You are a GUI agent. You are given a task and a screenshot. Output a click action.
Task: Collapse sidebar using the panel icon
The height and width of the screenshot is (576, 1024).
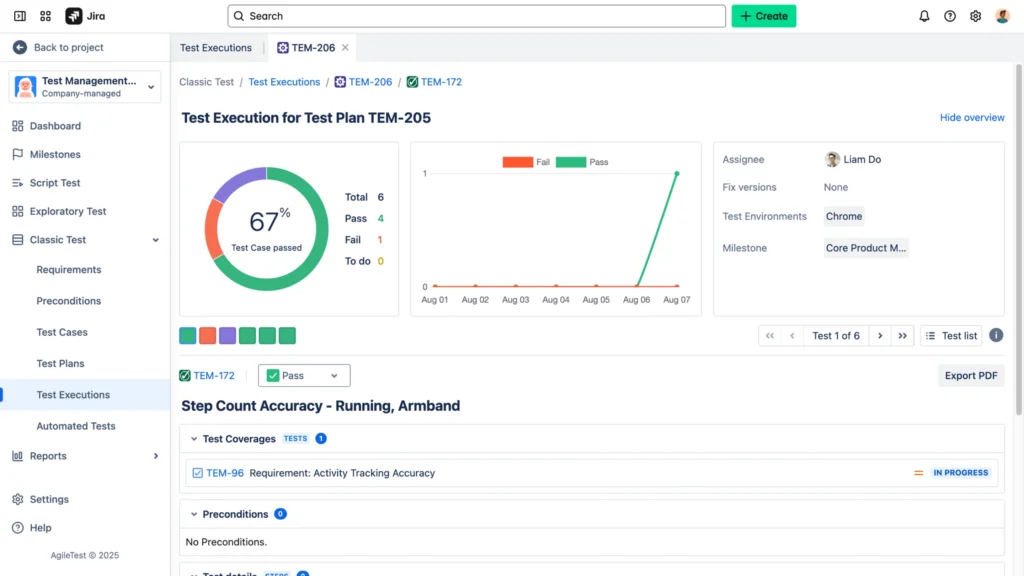click(20, 16)
